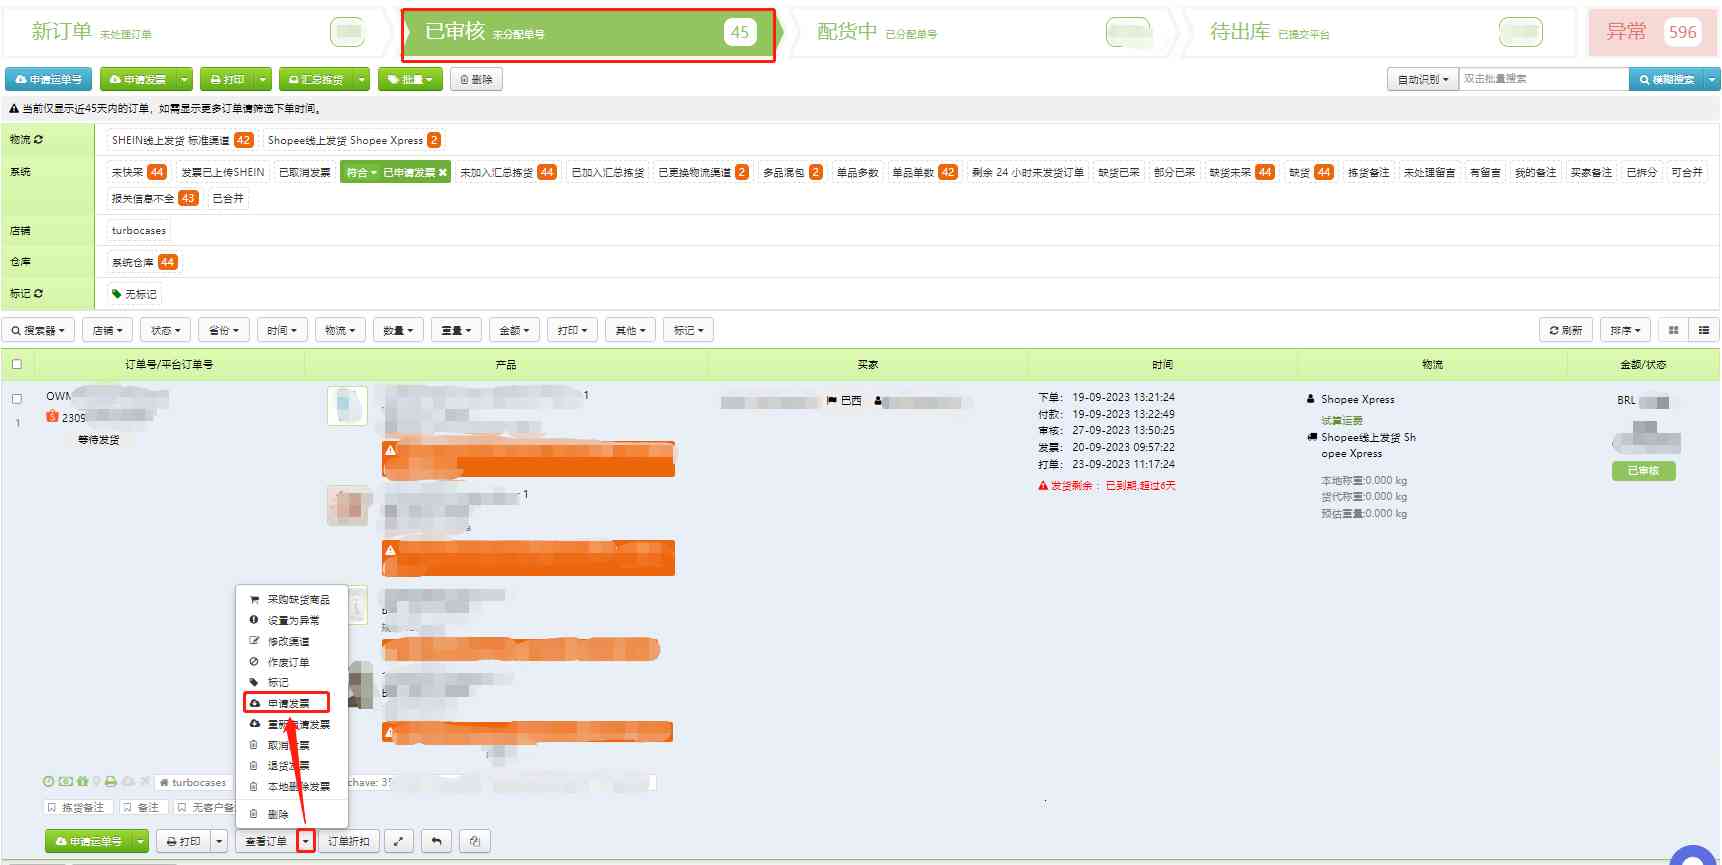Remove the 已申请发票 filter with X
The image size is (1722, 865).
(x=442, y=173)
